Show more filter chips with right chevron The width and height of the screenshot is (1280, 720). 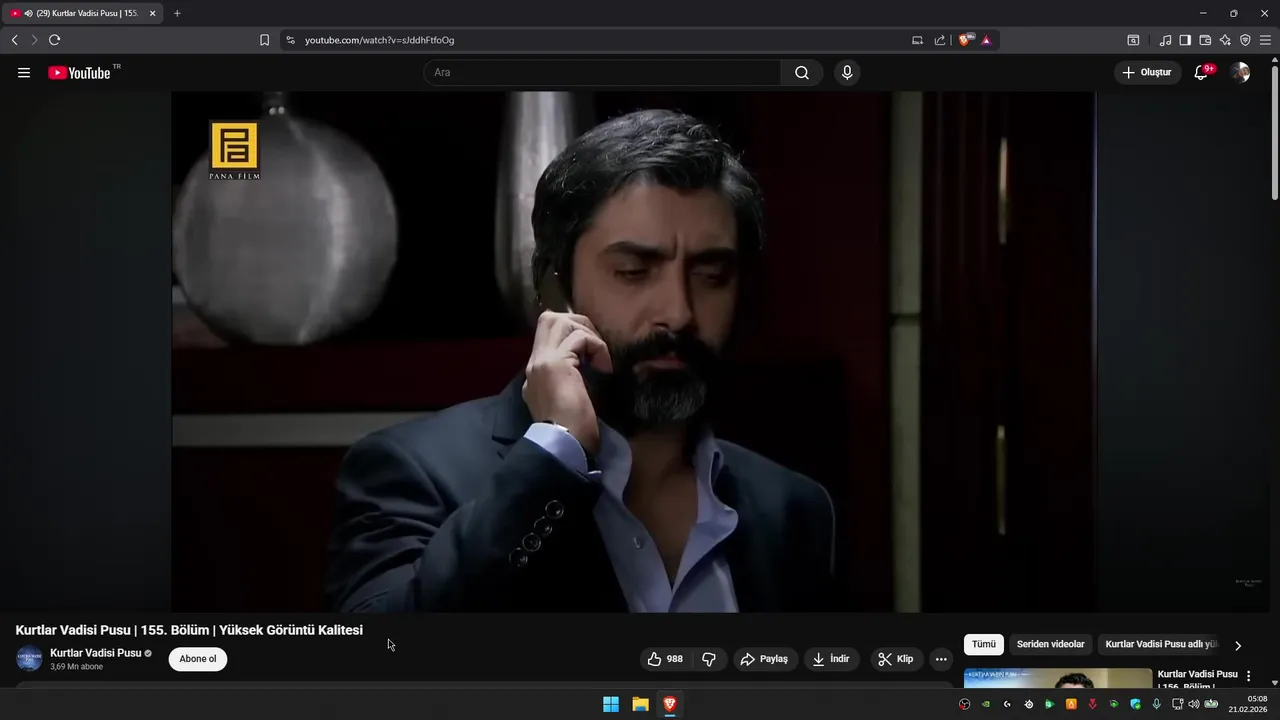point(1238,646)
